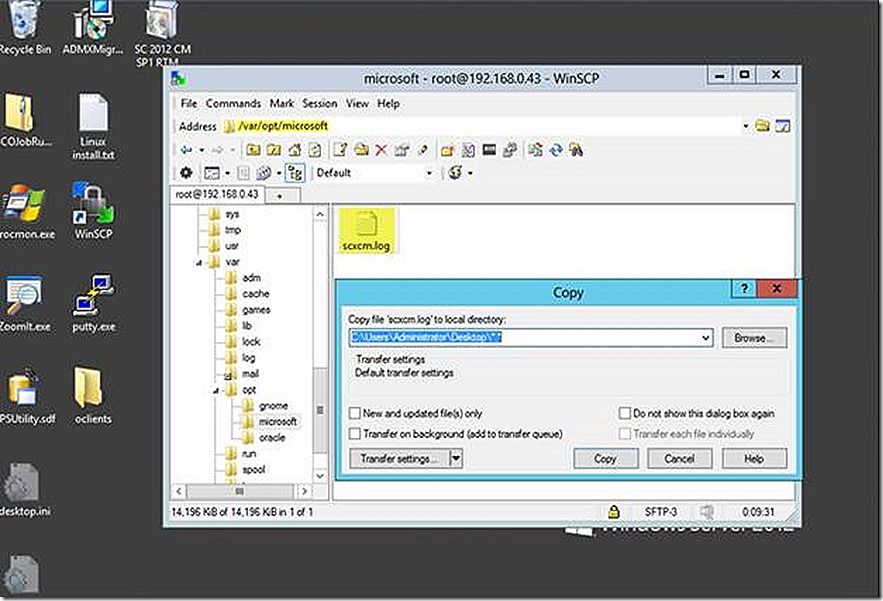Check Do not show this dialog box again
This screenshot has height=601, width=883.
pyautogui.click(x=625, y=413)
